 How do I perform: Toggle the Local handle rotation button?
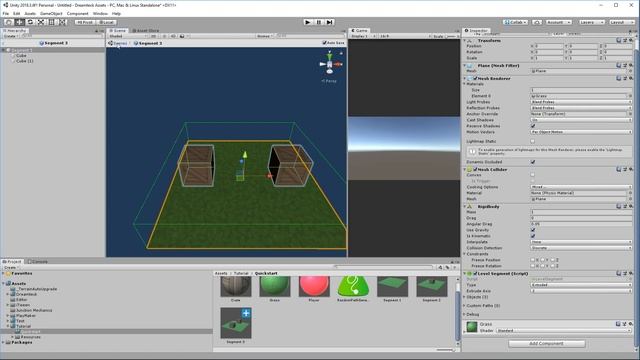(x=106, y=22)
